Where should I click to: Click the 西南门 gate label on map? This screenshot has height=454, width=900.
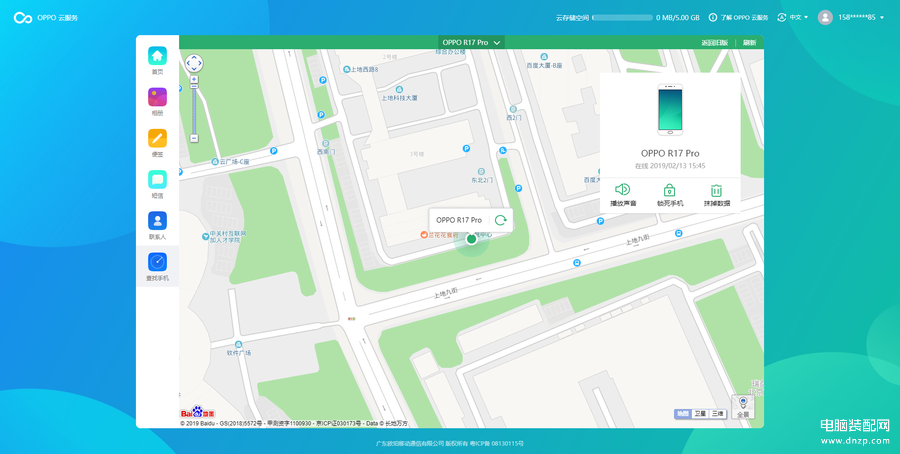click(x=326, y=152)
